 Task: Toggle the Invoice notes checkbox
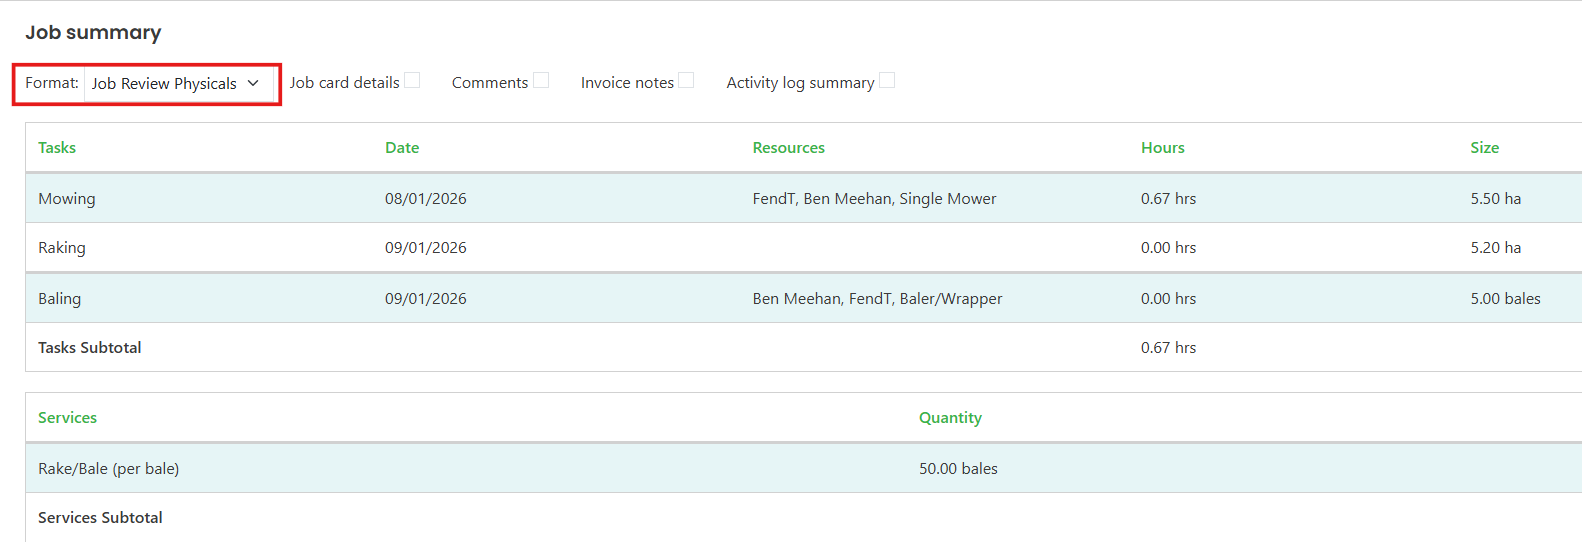point(686,81)
